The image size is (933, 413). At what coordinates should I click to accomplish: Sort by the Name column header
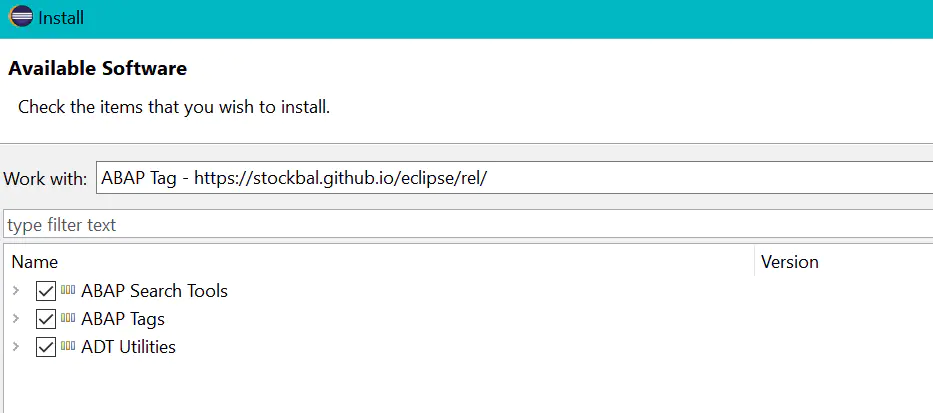[x=378, y=262]
